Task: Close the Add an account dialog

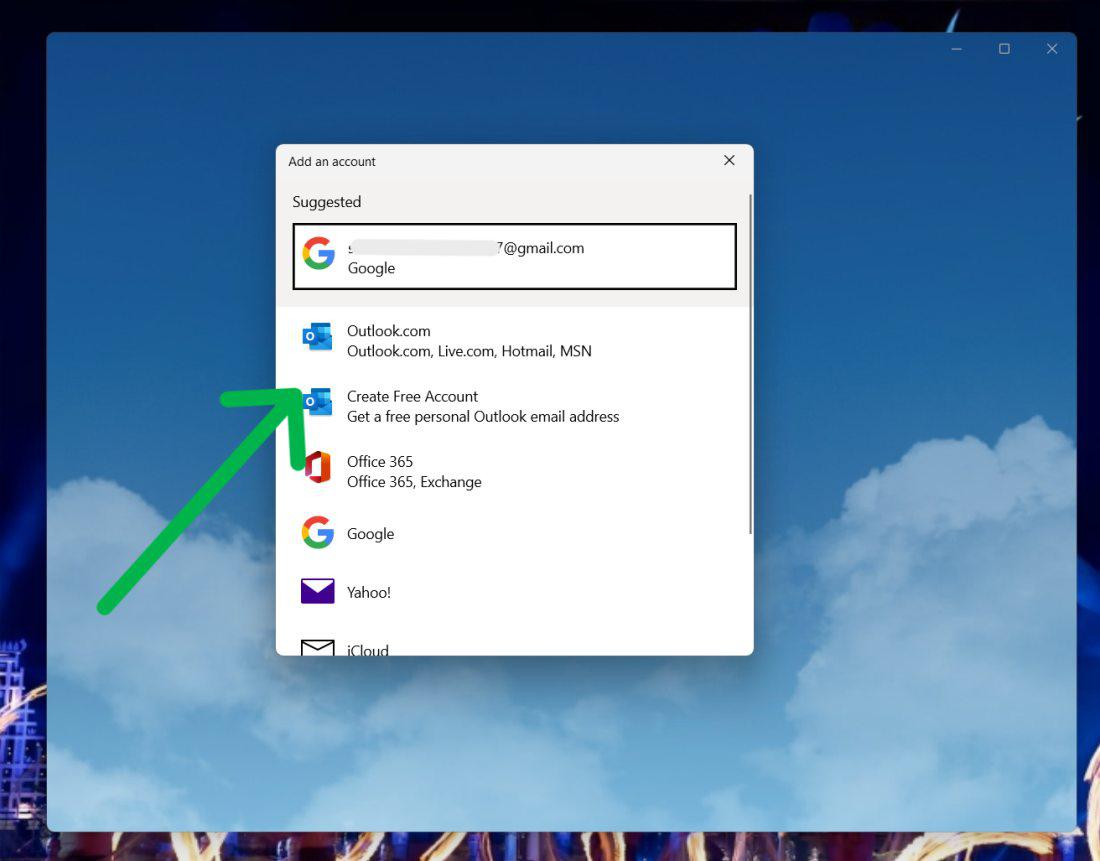Action: point(730,161)
